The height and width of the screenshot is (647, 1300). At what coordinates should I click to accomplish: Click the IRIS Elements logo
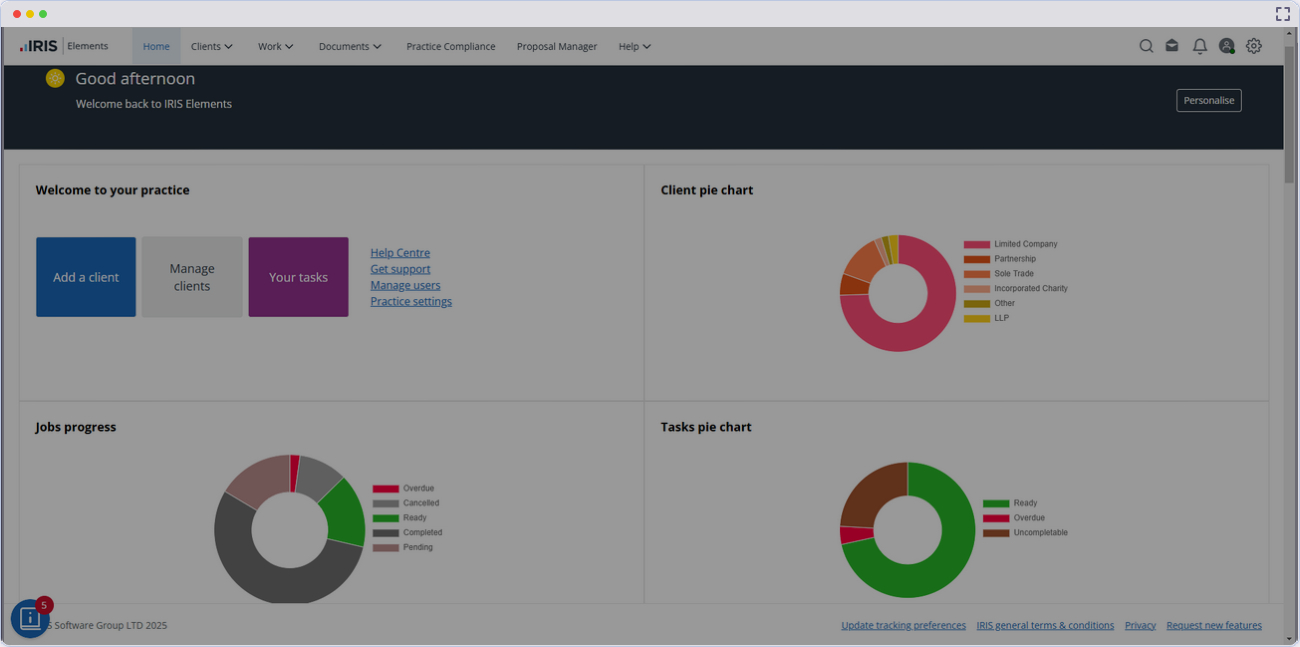[x=64, y=46]
